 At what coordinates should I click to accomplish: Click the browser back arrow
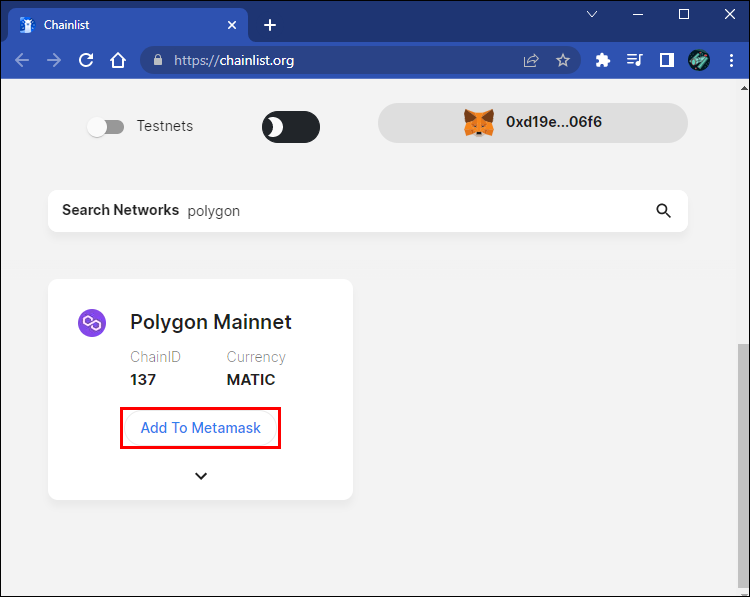point(22,60)
